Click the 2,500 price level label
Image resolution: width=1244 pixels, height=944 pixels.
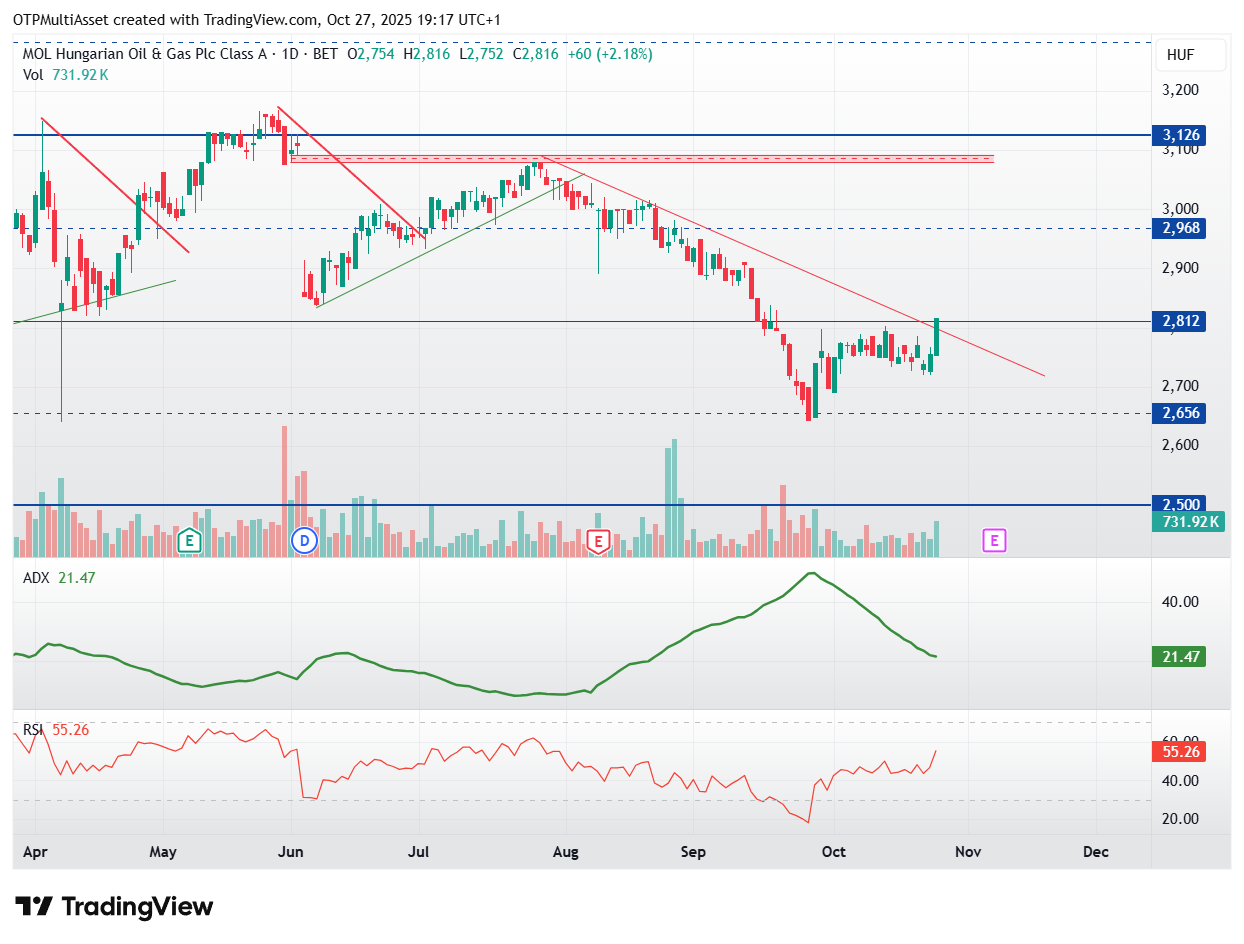[1180, 504]
